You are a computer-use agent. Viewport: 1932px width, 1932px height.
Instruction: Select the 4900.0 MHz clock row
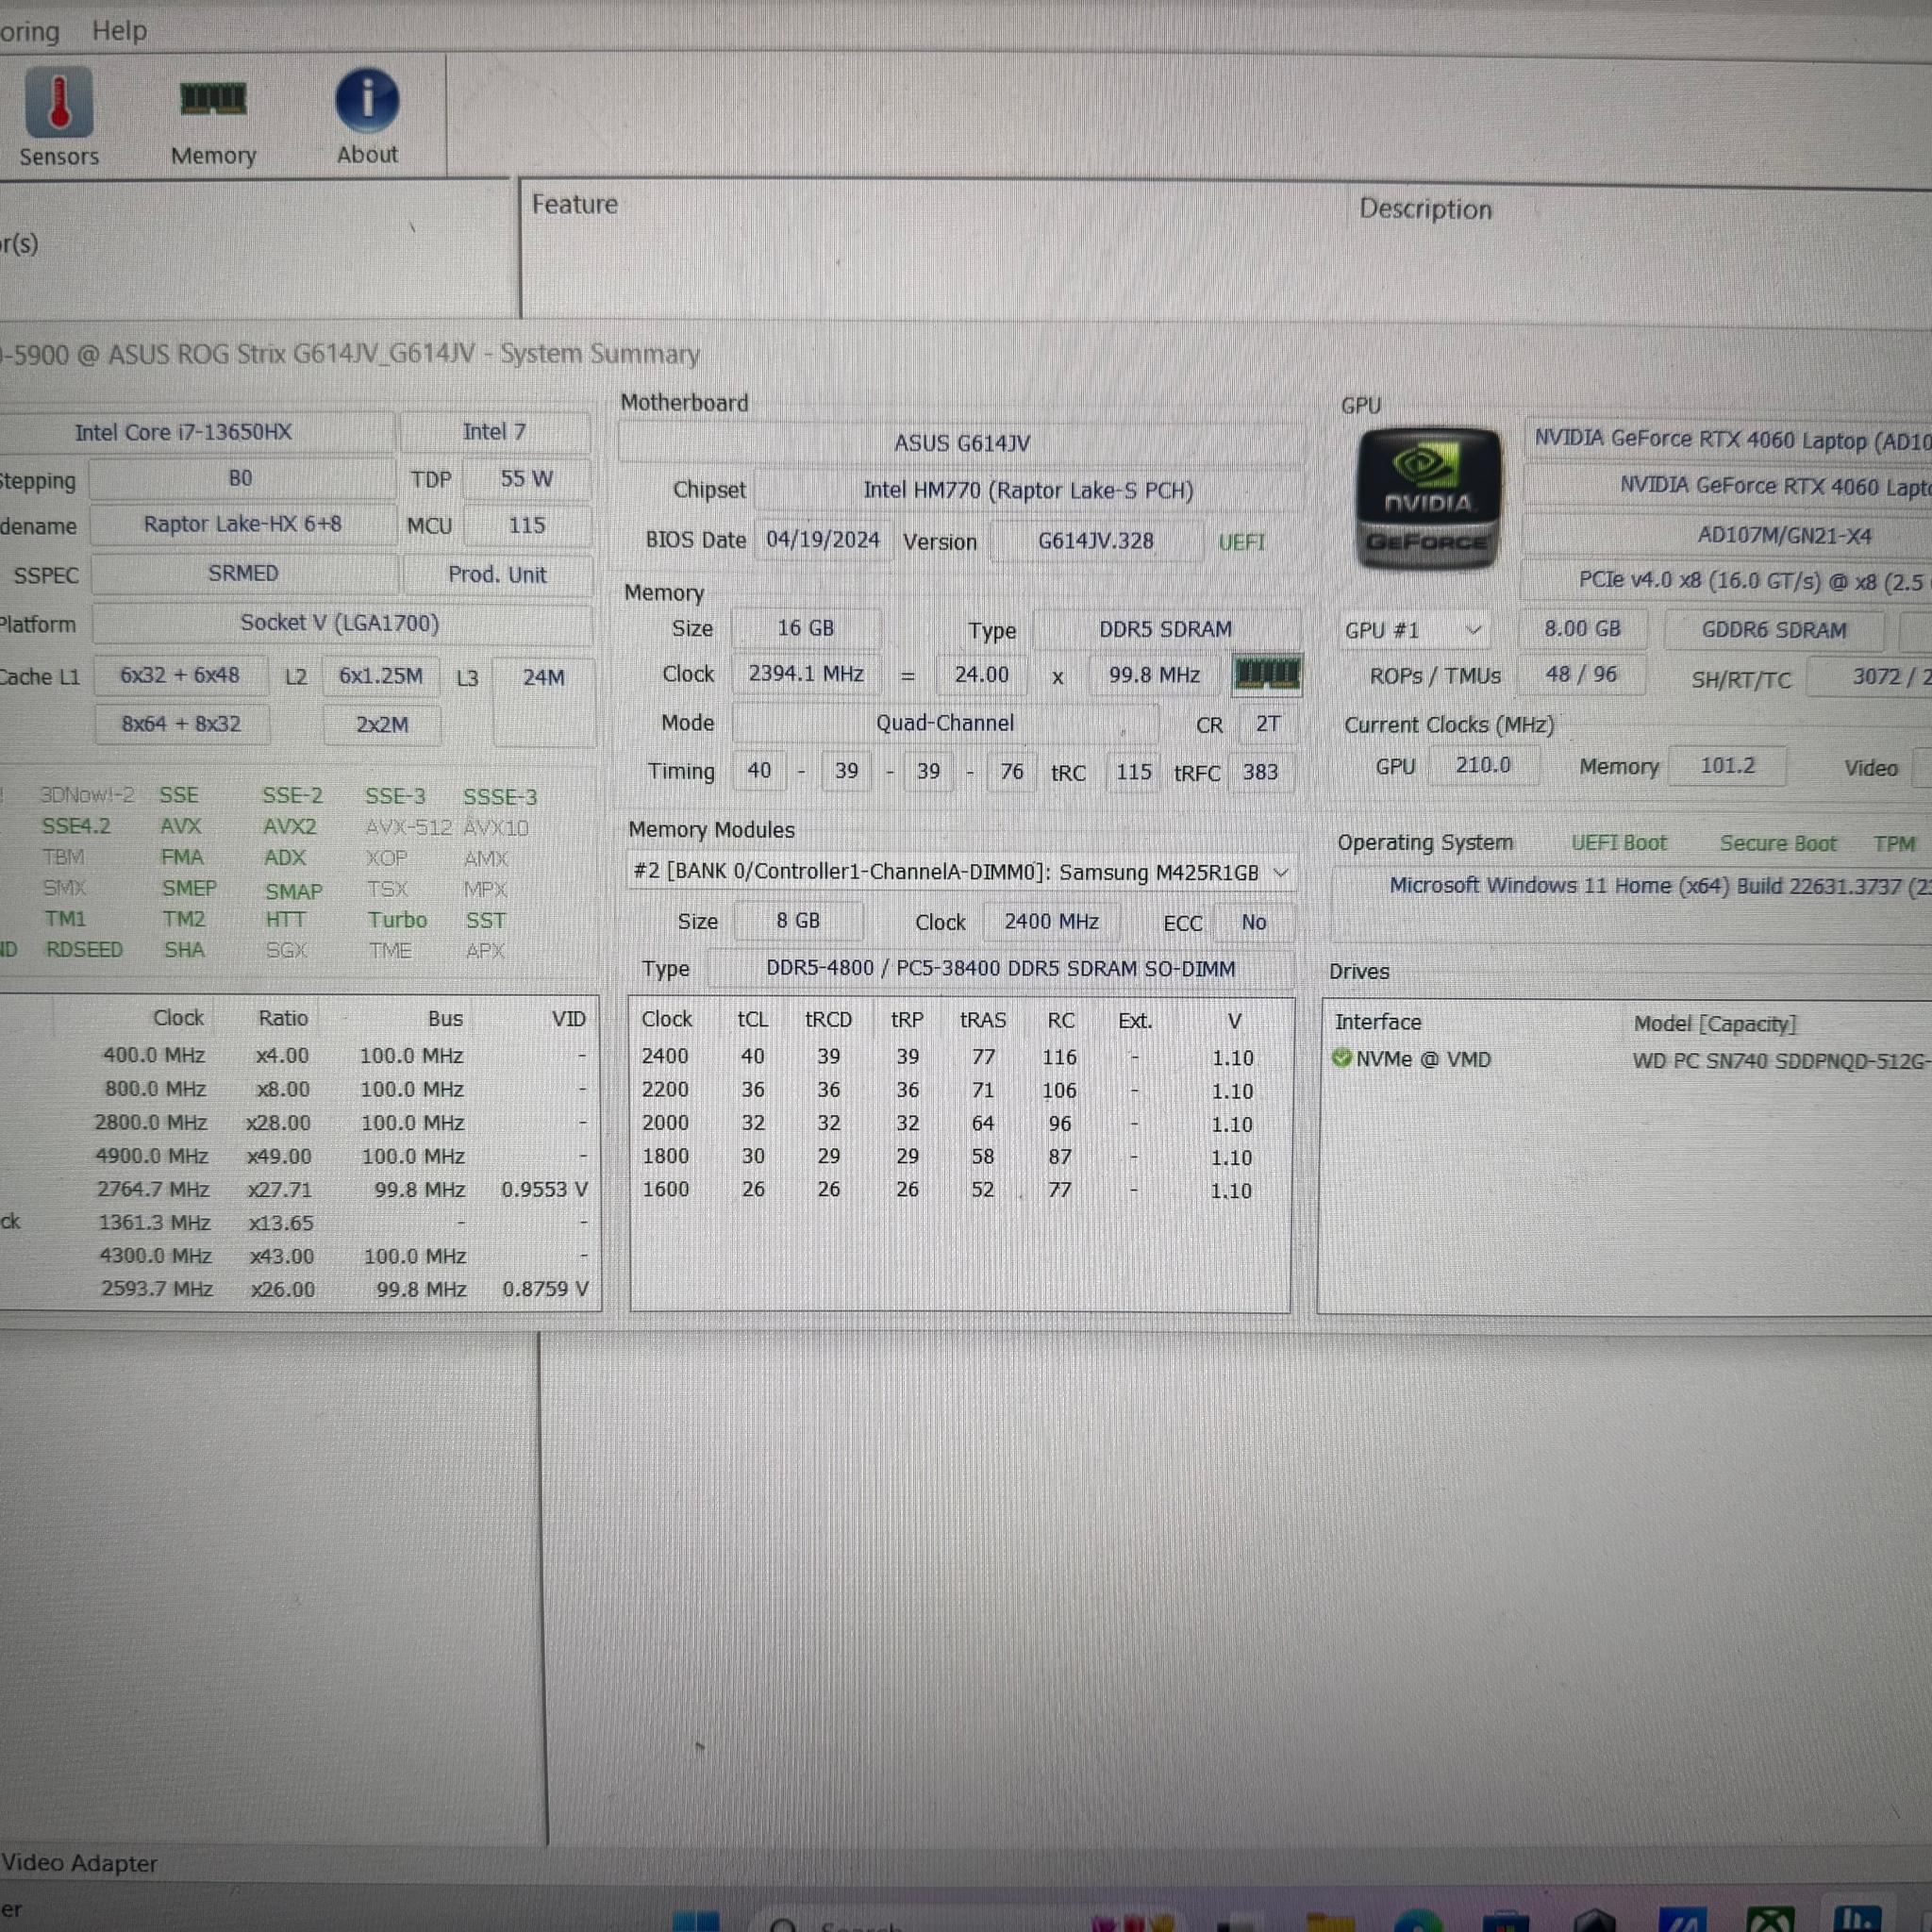coord(300,1156)
